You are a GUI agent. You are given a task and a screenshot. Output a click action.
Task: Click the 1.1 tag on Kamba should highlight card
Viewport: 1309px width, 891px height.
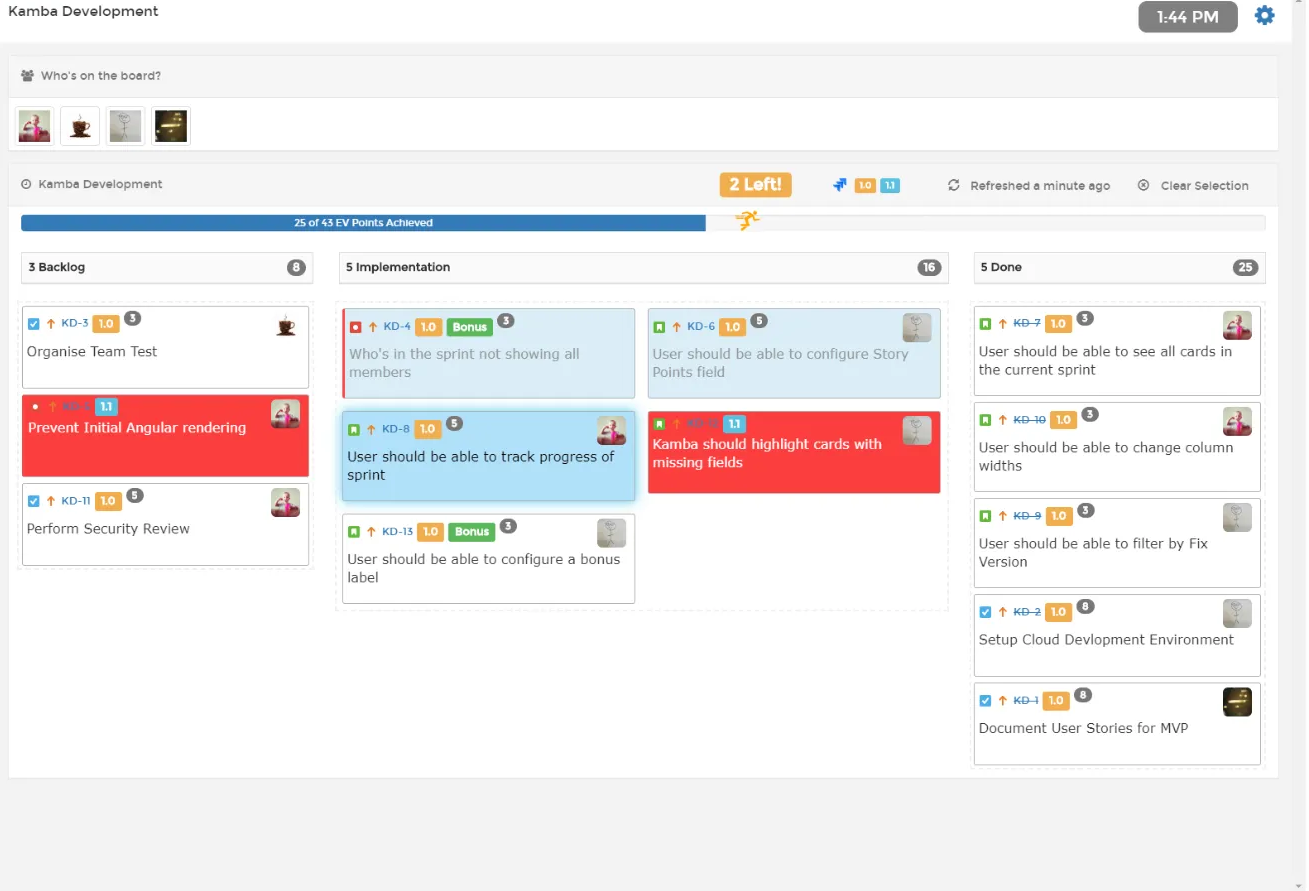pyautogui.click(x=734, y=424)
